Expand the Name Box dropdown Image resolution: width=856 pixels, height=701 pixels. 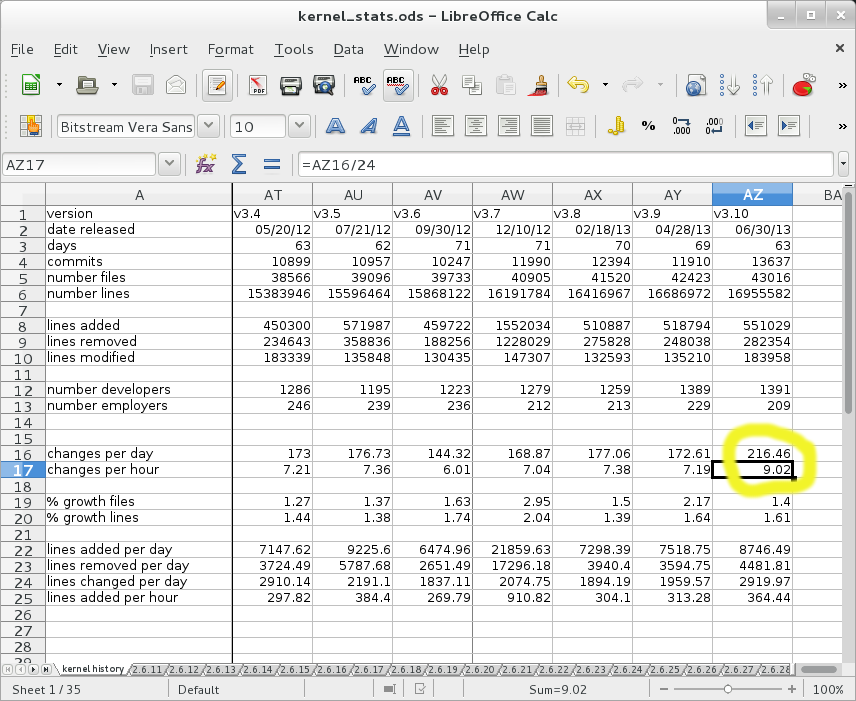pos(169,164)
